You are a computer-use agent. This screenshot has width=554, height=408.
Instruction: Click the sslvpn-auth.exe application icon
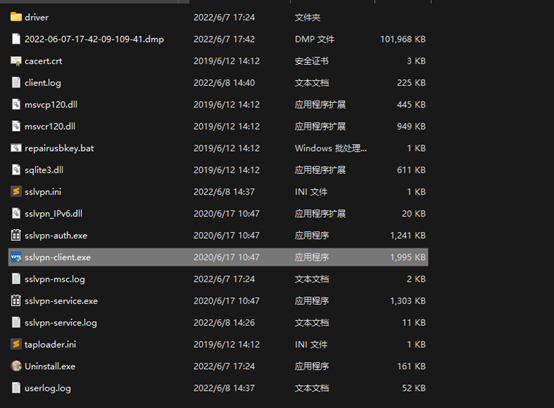click(16, 235)
